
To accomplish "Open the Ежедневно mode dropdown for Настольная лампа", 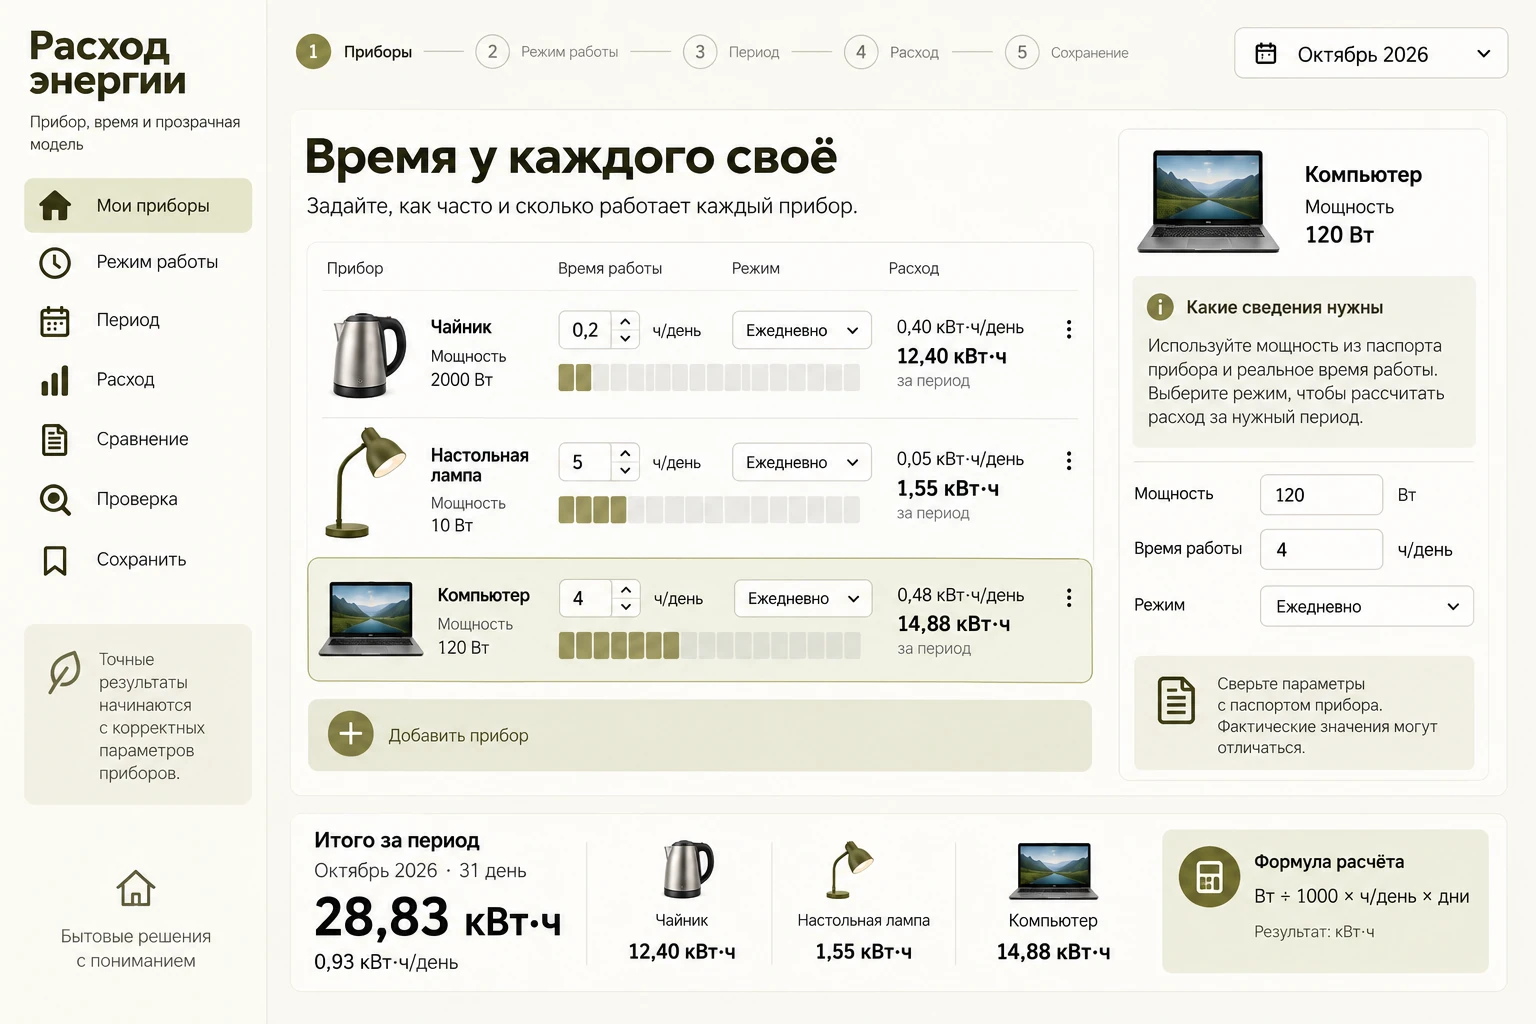I will [x=802, y=462].
